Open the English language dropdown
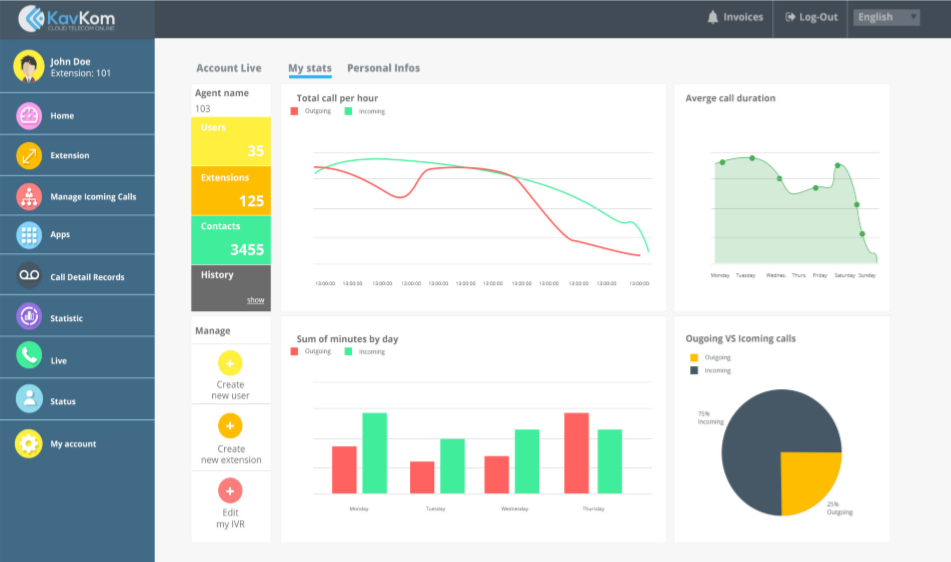The height and width of the screenshot is (562, 951). 886,17
